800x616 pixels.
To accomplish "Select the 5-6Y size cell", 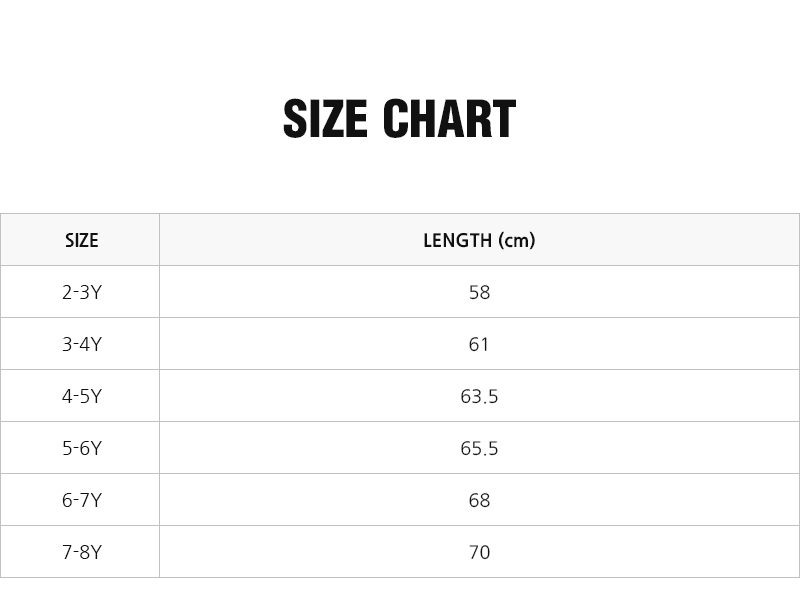I will 81,449.
